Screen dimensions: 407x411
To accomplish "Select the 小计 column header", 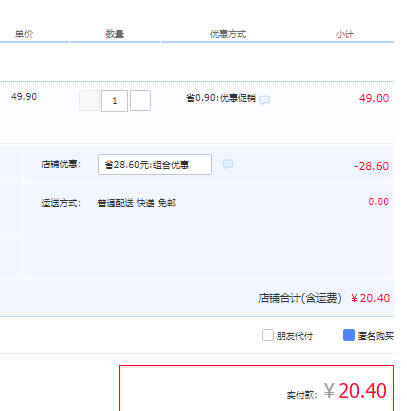I will point(345,34).
